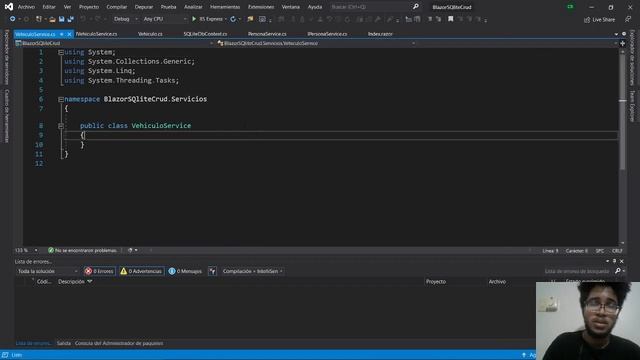Open the BlazorSQliteCrud project navigation dropdown
Image resolution: width=640 pixels, height=360 pixels.
[114, 43]
